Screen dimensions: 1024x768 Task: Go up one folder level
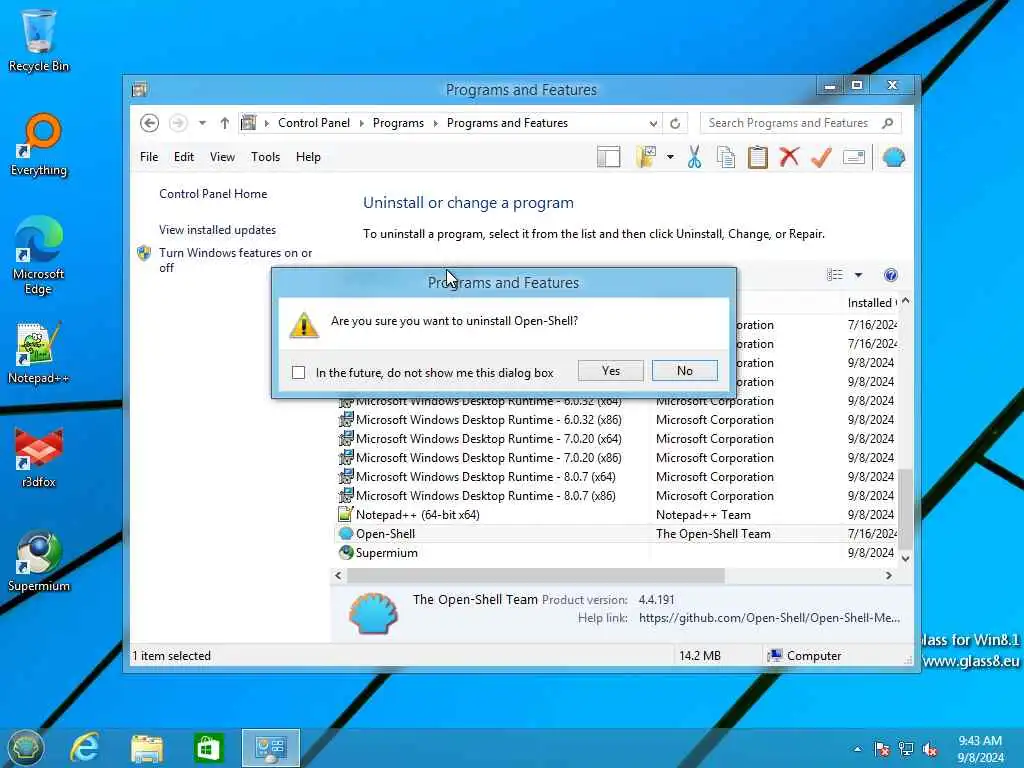[225, 123]
